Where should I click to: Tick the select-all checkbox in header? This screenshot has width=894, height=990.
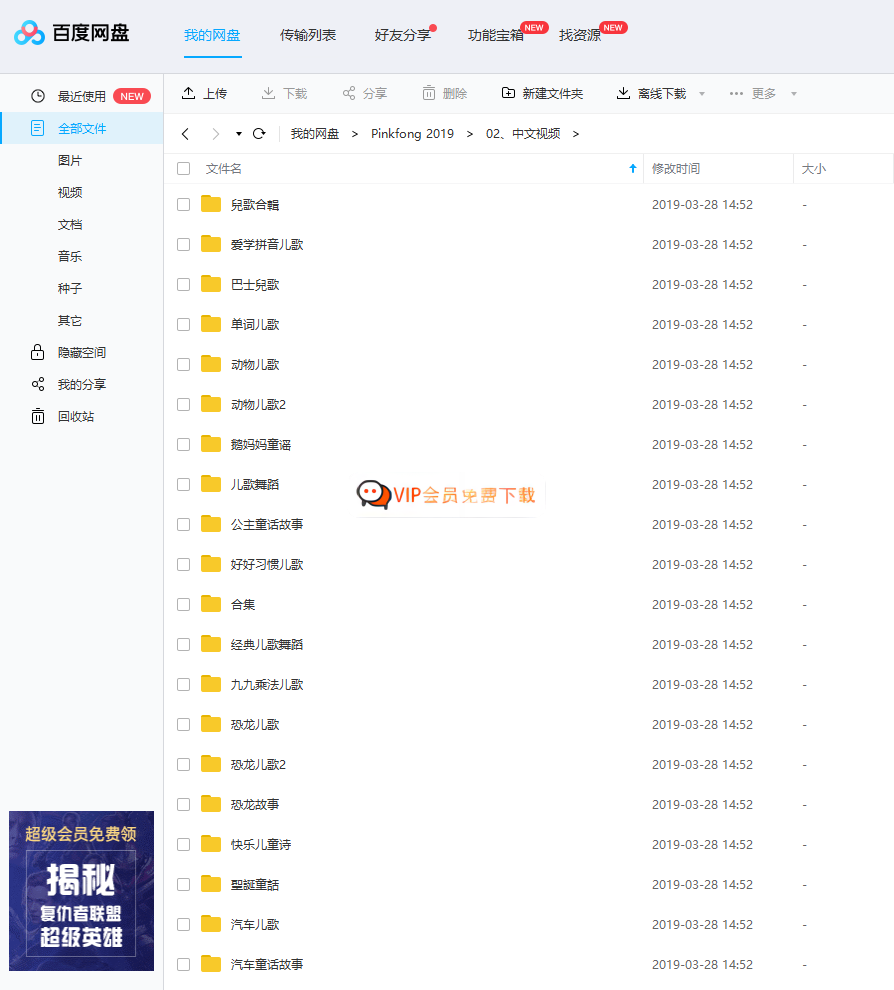pyautogui.click(x=184, y=169)
